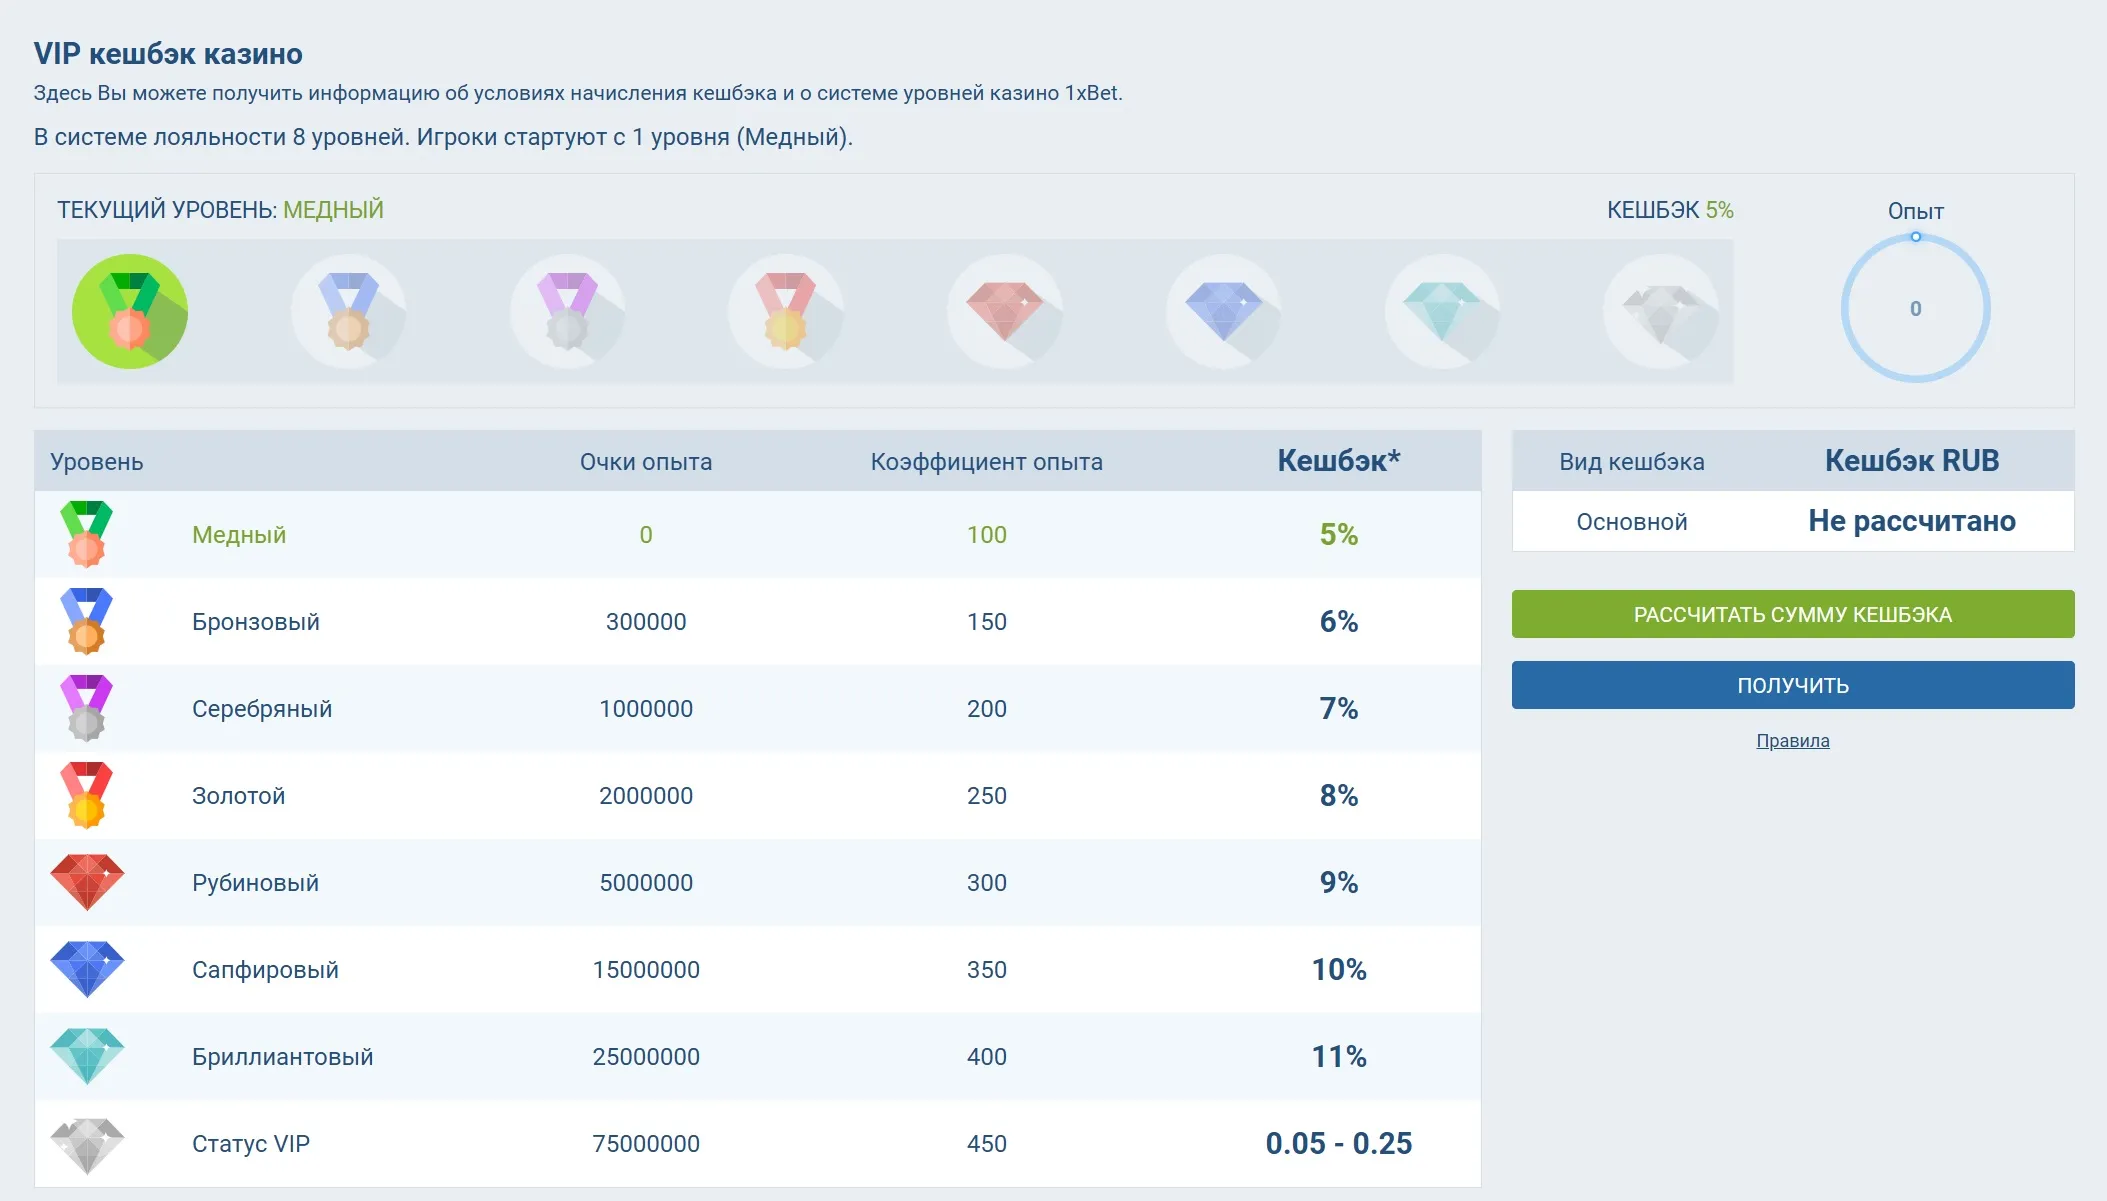Viewport: 2107px width, 1201px height.
Task: Click the faded red Gold medal icon
Action: tap(786, 311)
